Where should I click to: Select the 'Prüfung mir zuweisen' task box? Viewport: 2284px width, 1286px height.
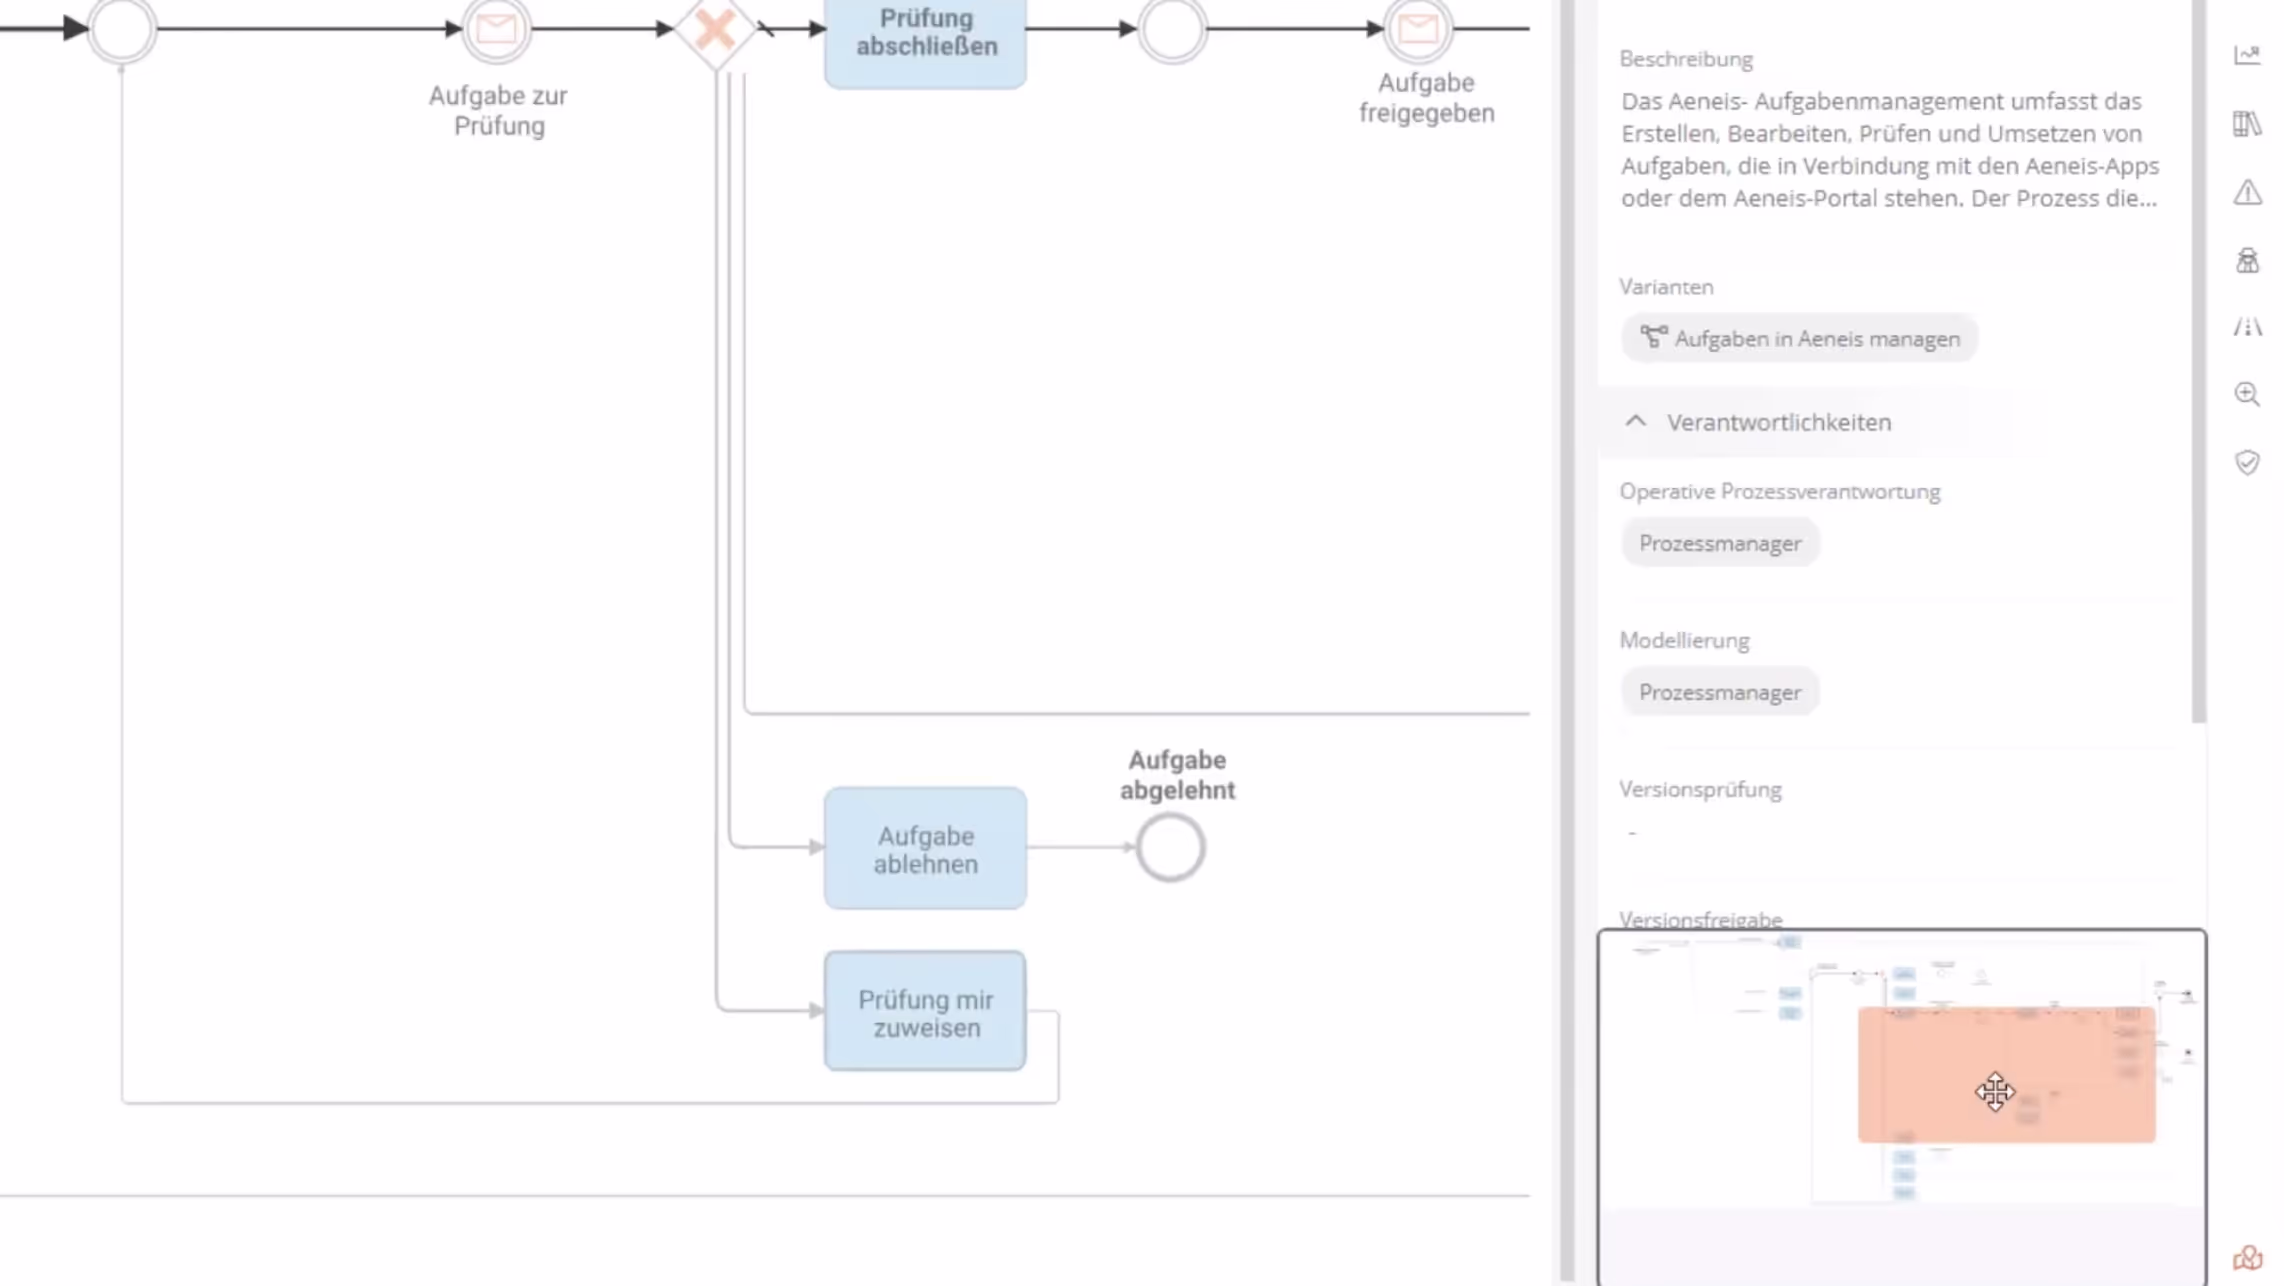point(925,1012)
